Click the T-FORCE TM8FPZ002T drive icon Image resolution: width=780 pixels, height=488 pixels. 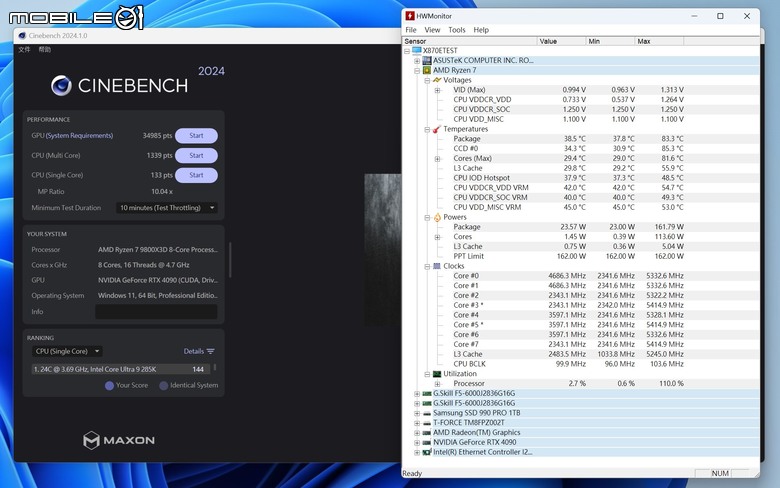coord(427,423)
